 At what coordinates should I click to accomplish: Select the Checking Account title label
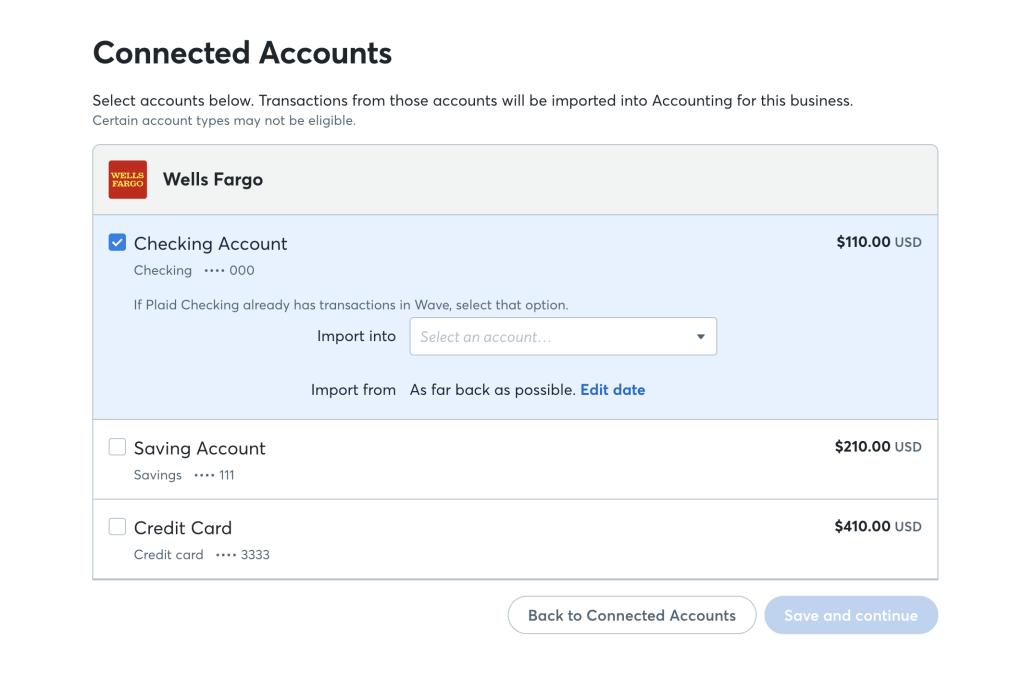(x=210, y=244)
